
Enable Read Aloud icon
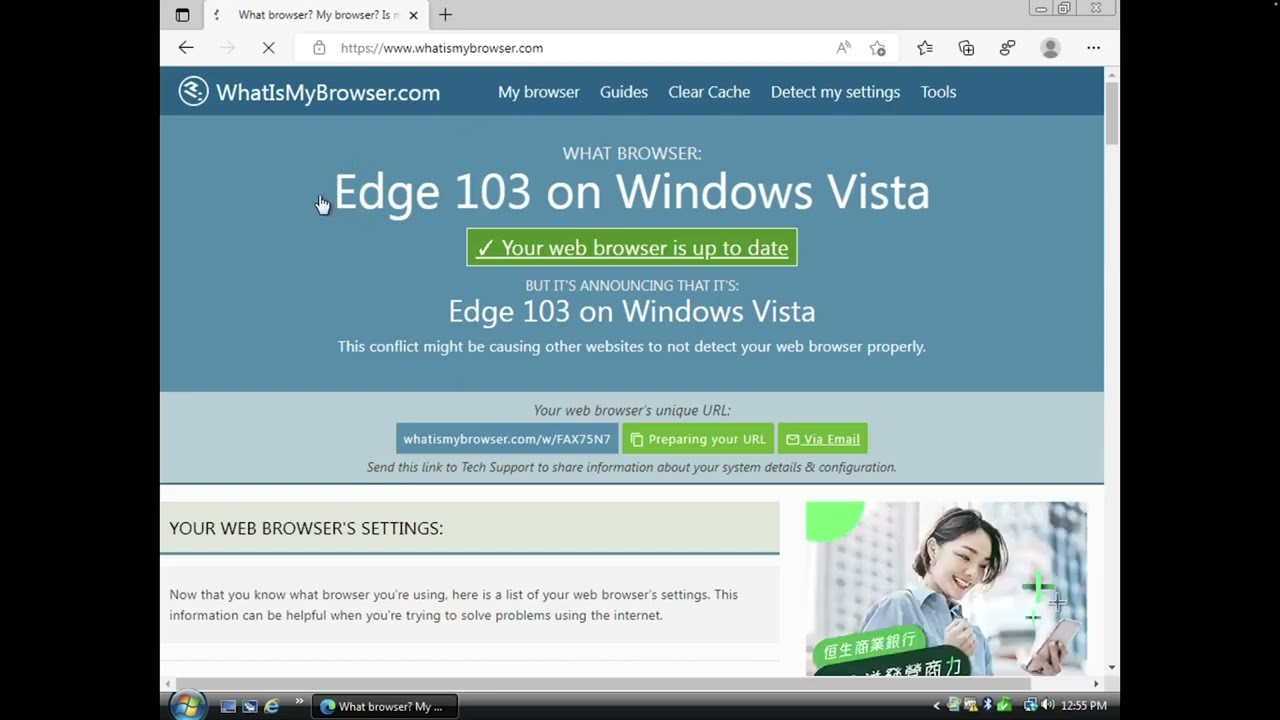tap(844, 48)
